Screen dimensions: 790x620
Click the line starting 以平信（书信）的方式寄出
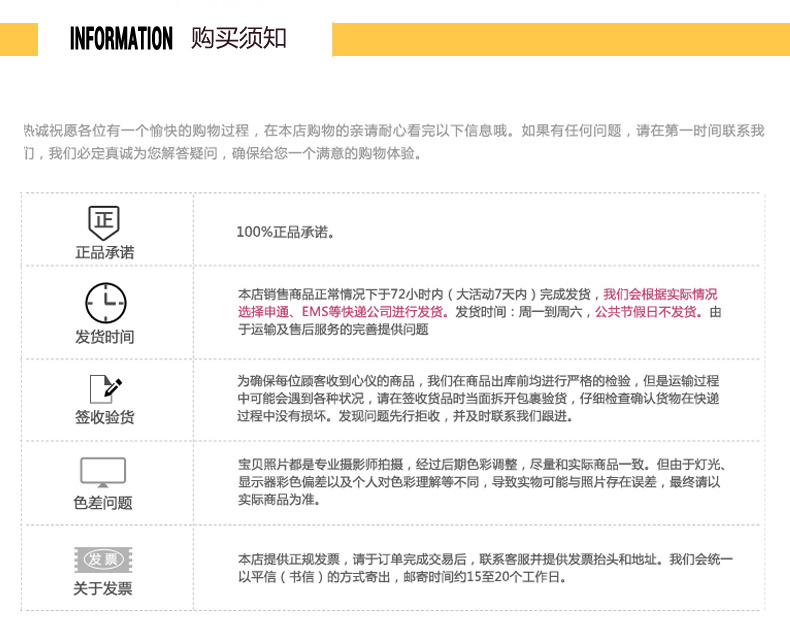coord(402,577)
